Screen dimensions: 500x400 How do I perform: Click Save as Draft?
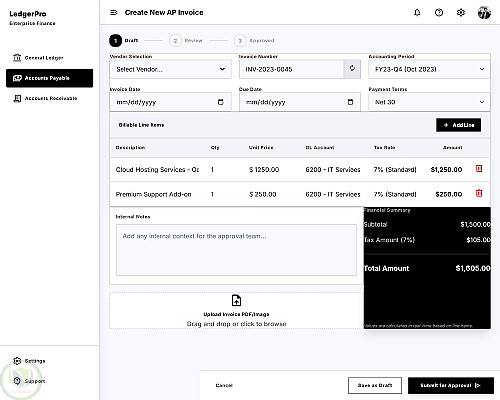pyautogui.click(x=375, y=385)
